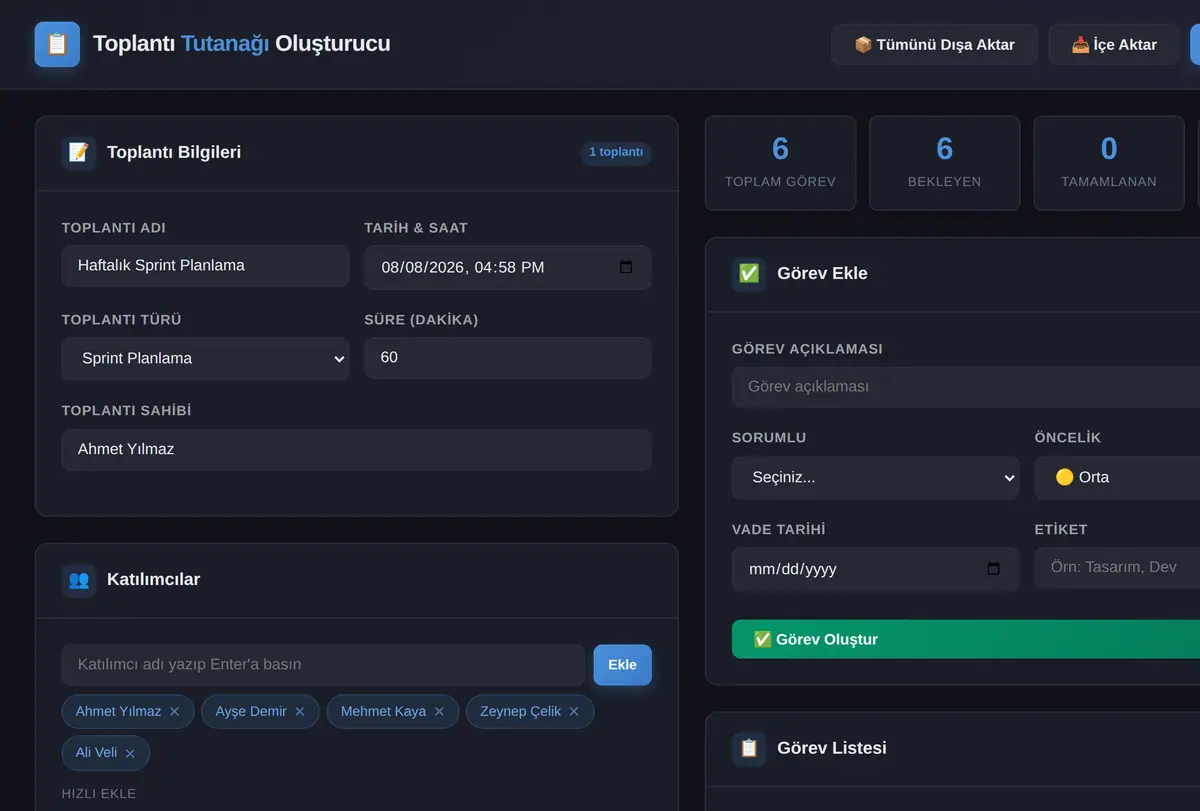Image resolution: width=1200 pixels, height=811 pixels.
Task: Click the Hızlı Ekle label
Action: (x=99, y=794)
